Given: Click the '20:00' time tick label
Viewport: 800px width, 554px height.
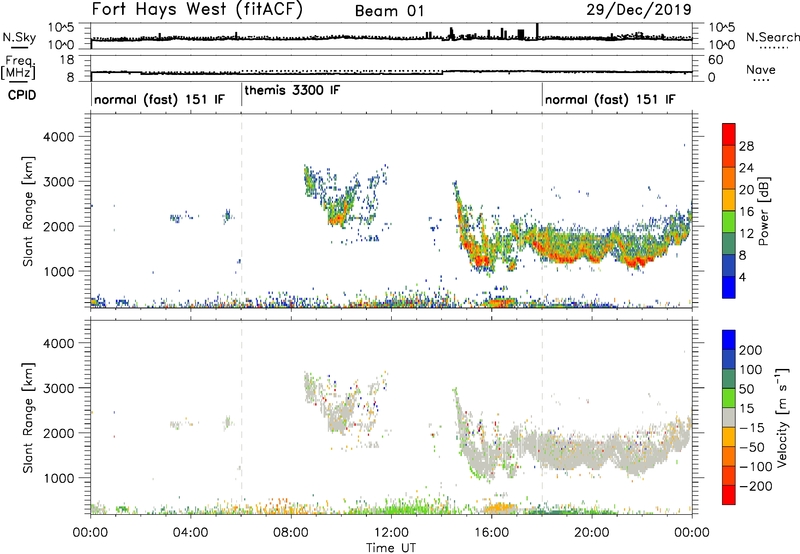Looking at the screenshot, I should tap(592, 533).
